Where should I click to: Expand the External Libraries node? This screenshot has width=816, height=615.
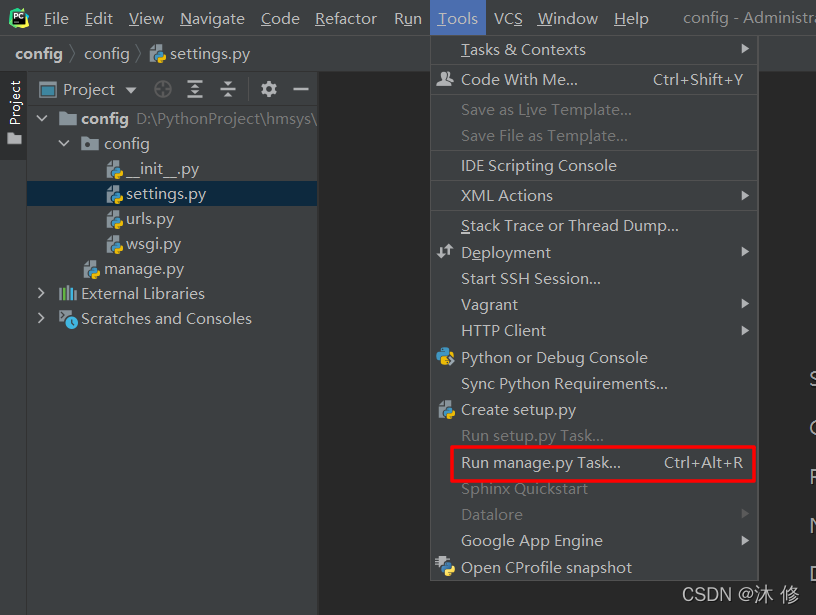(x=41, y=293)
